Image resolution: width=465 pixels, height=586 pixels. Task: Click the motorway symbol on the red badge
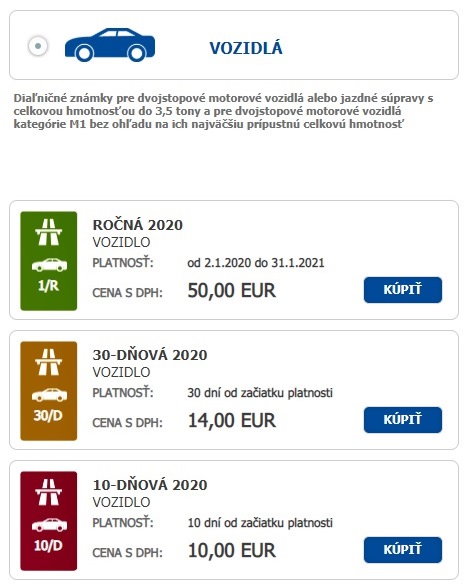[x=49, y=492]
